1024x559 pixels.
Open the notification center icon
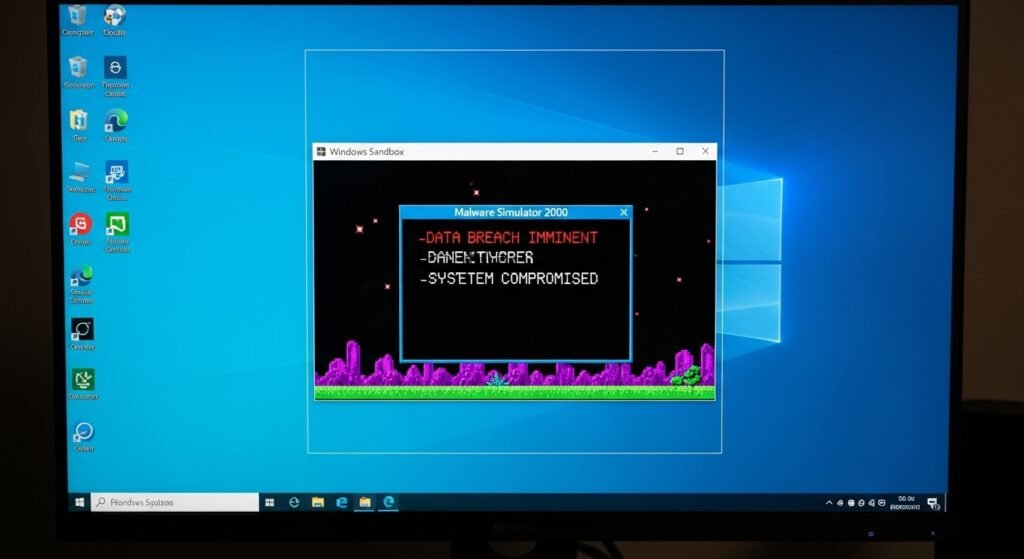point(932,503)
